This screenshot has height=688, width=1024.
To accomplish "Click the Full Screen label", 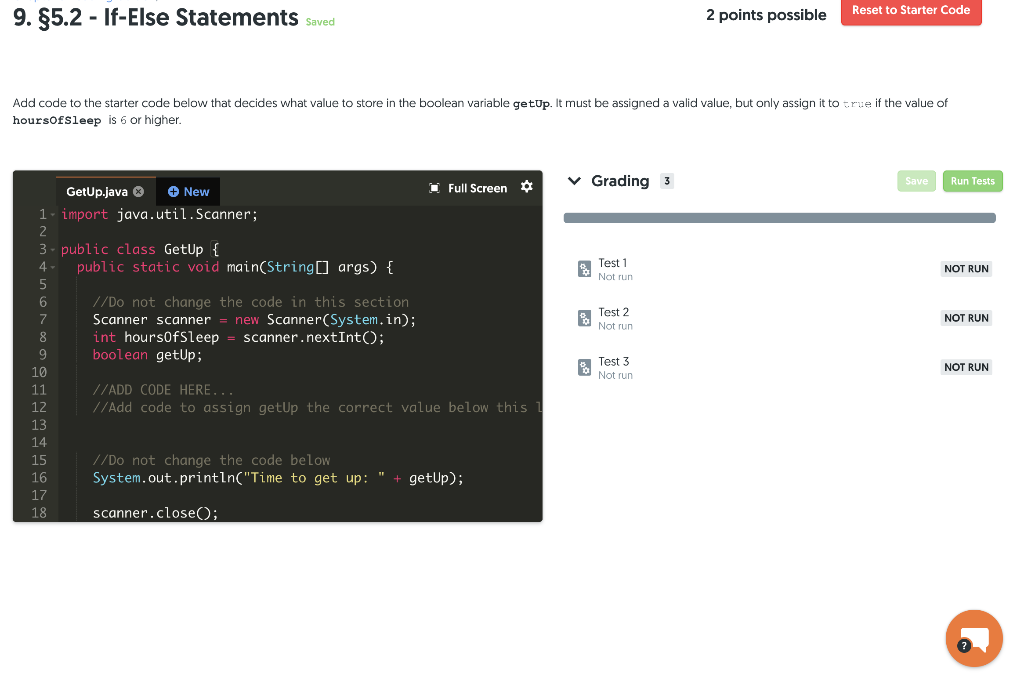I will pos(477,188).
